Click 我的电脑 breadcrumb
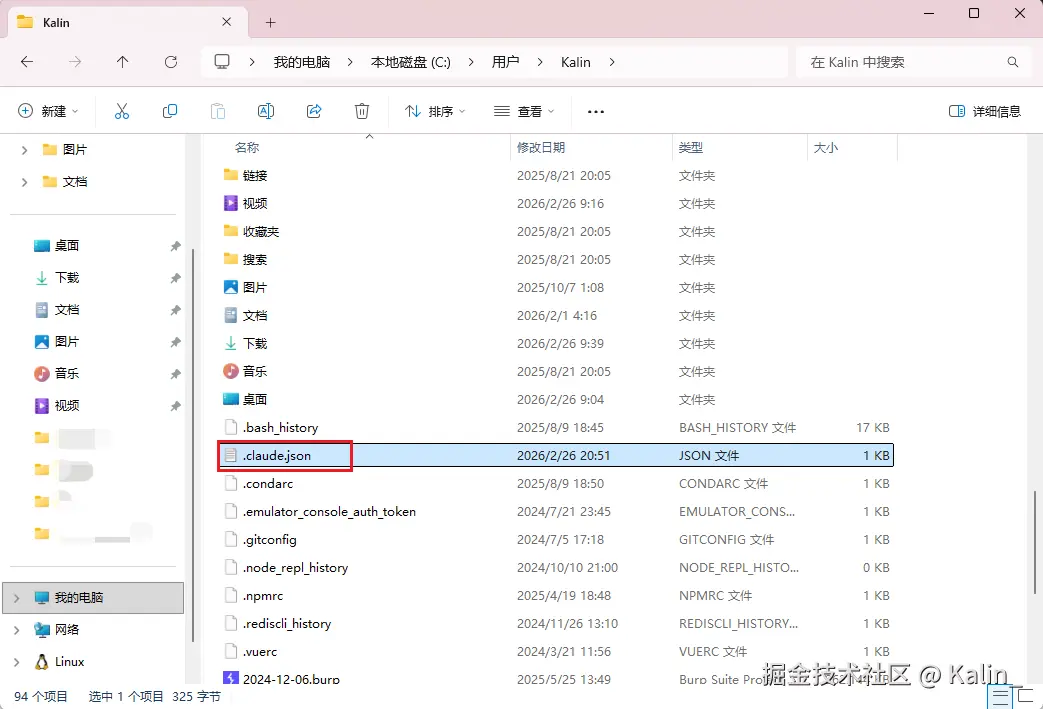Viewport: 1043px width, 709px height. click(x=302, y=62)
